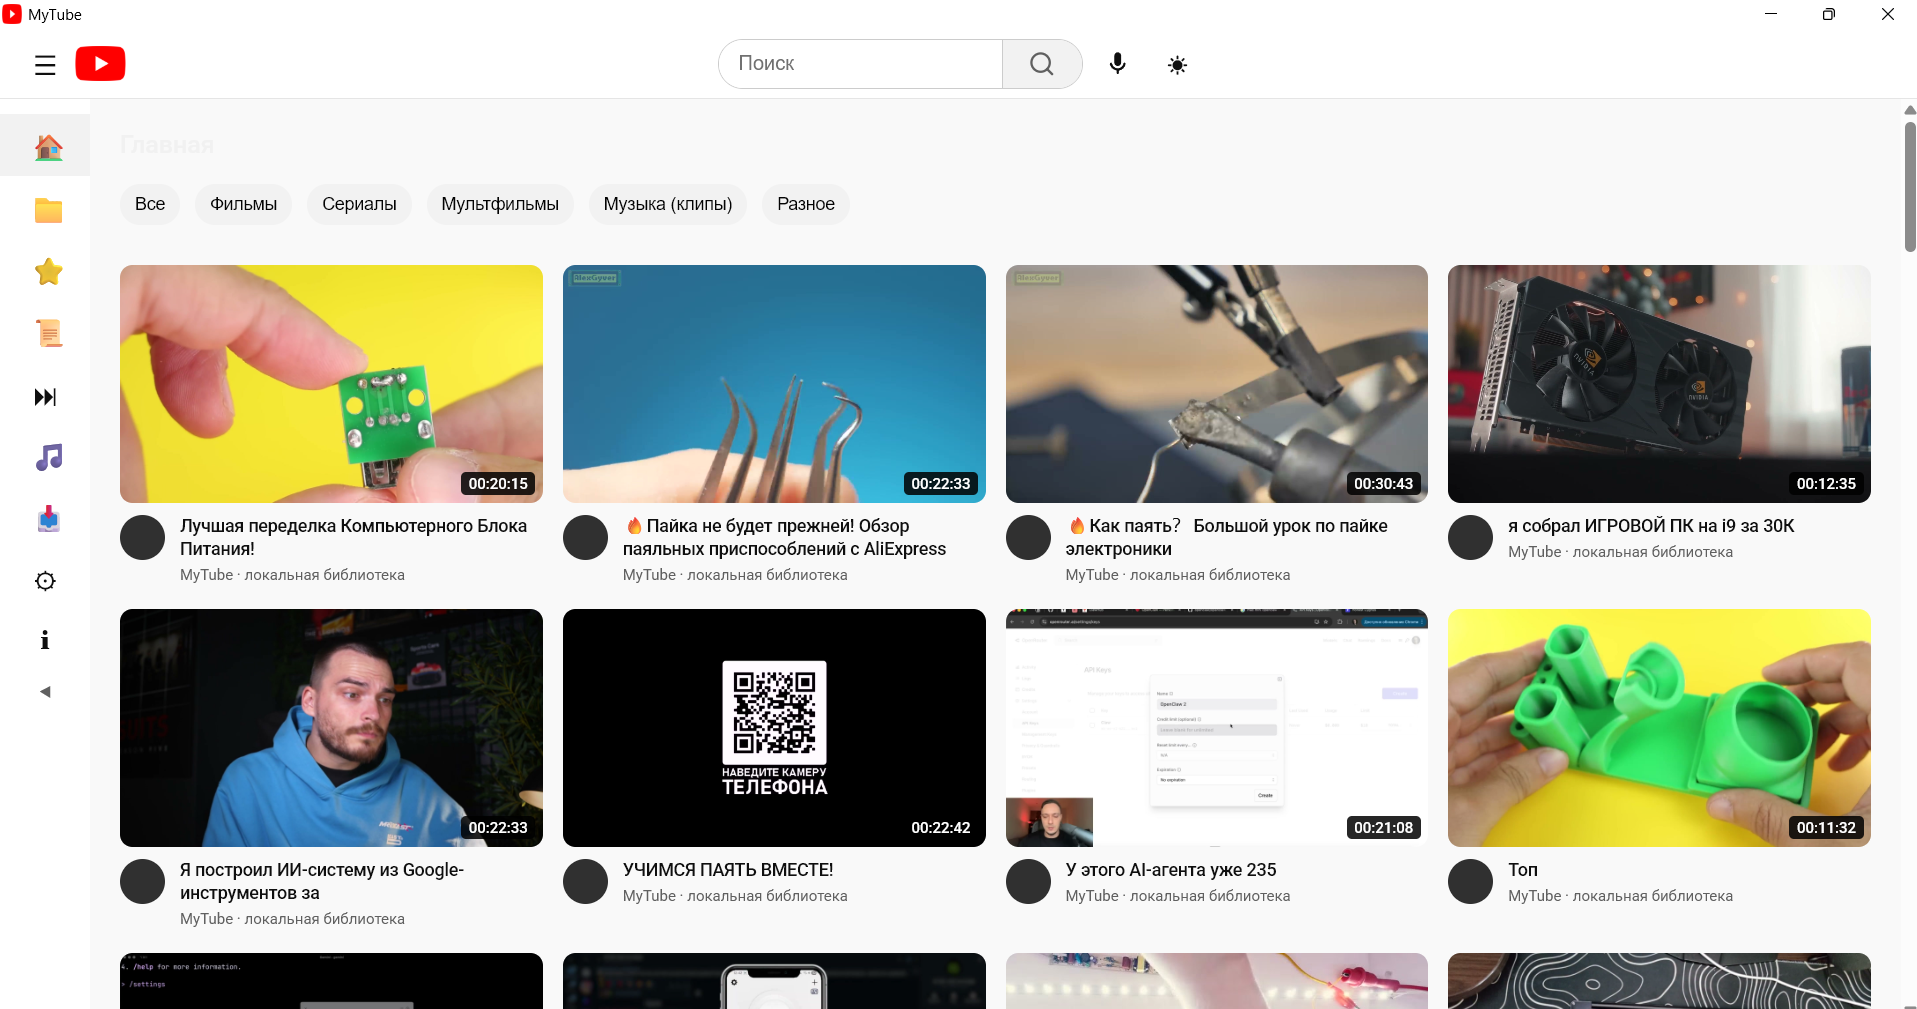The height and width of the screenshot is (1009, 1917).
Task: Click channel avatar beside 'Топ' video
Action: (1470, 882)
